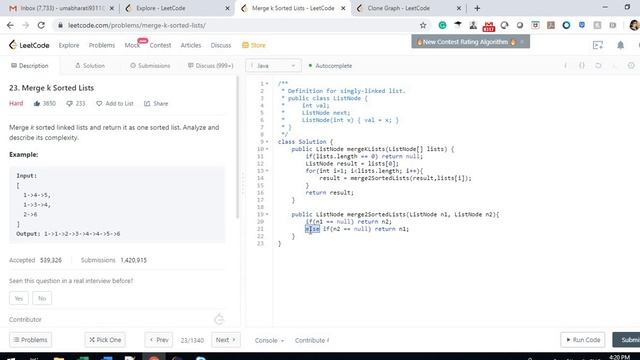Reload the LeetCode page
Screen dimensions: 640x360
pos(41,25)
